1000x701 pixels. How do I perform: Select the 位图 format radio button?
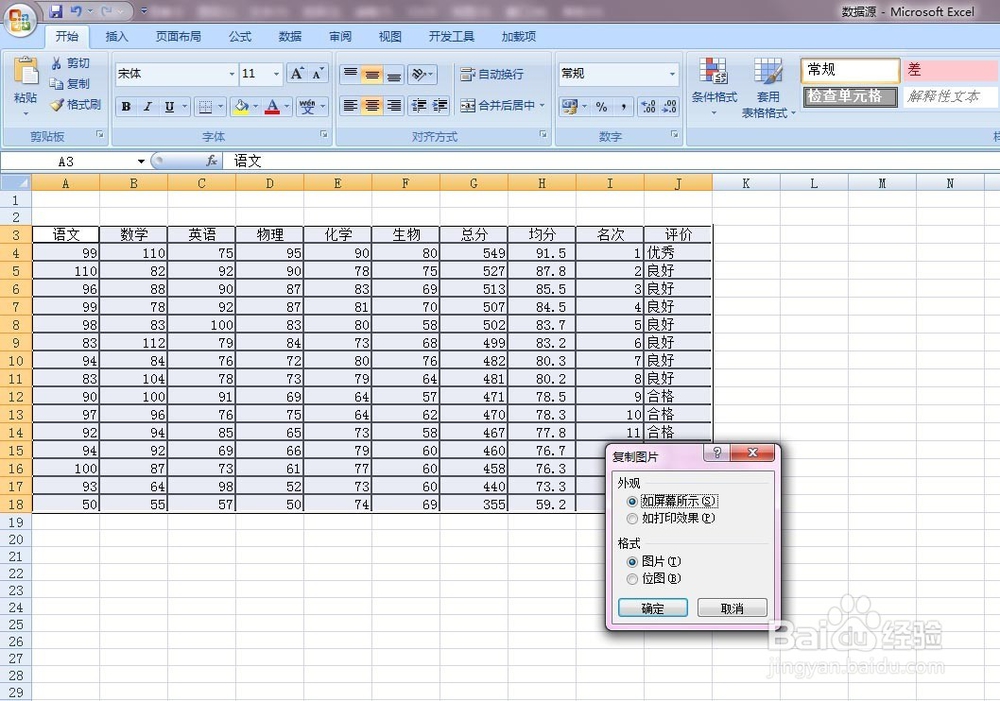click(632, 579)
